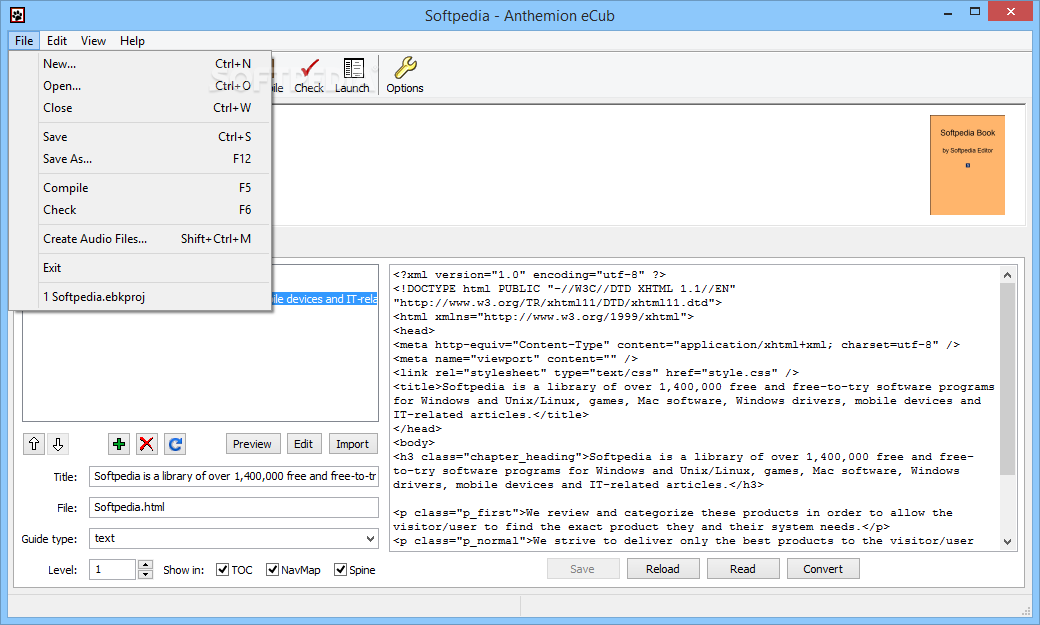This screenshot has width=1040, height=625.
Task: Decrease Level with the spinner down arrow
Action: point(145,574)
